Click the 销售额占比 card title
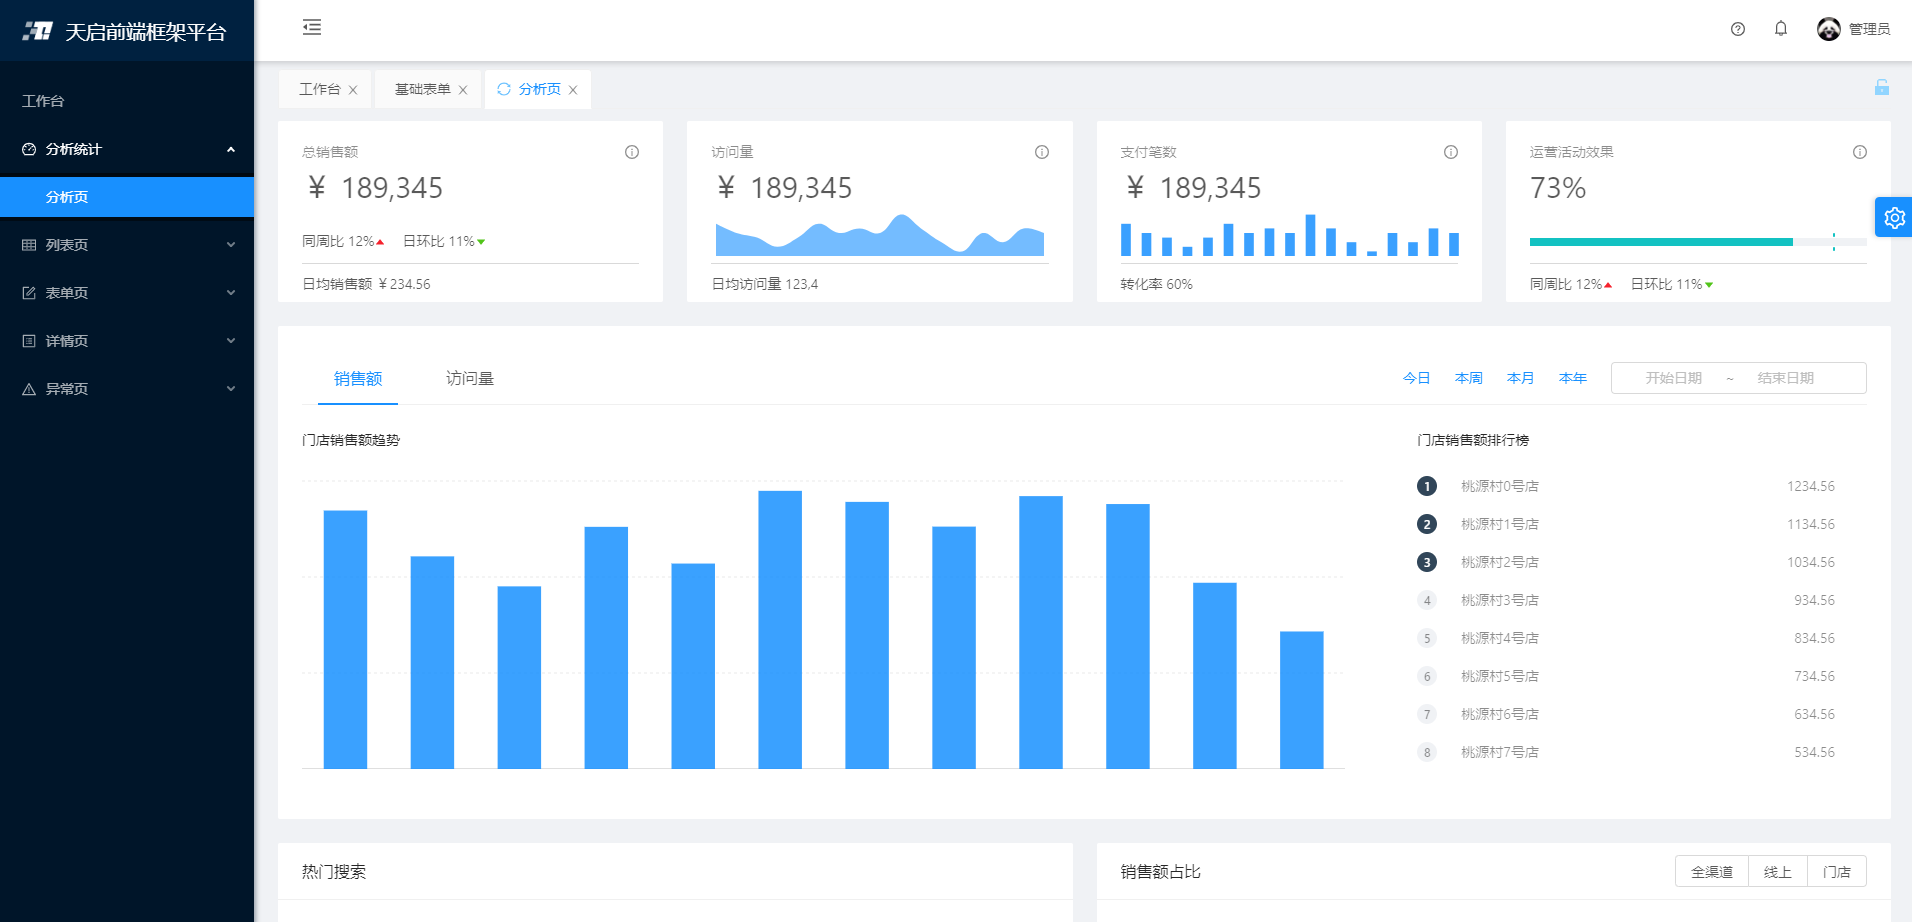The width and height of the screenshot is (1912, 922). point(1160,872)
